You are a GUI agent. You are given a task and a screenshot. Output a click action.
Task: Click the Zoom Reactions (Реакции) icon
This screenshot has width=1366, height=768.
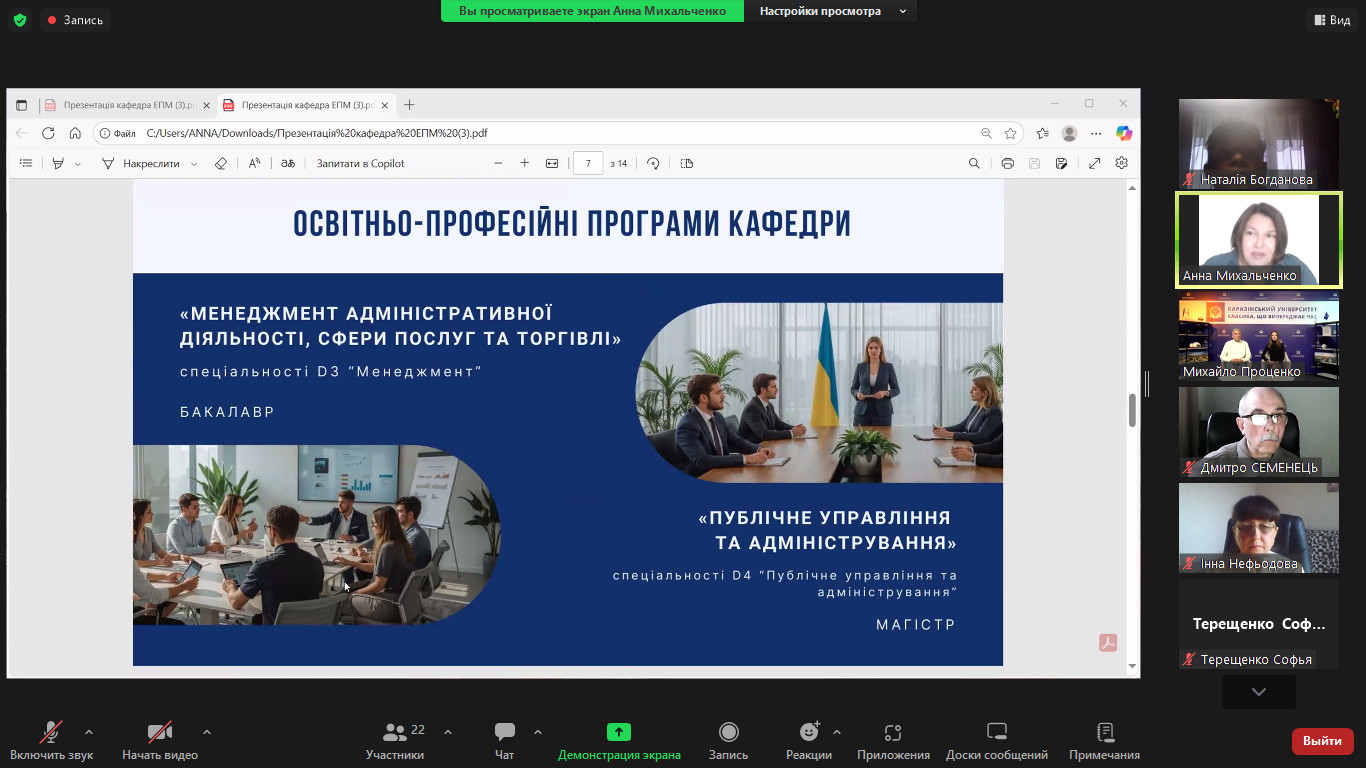pos(808,733)
